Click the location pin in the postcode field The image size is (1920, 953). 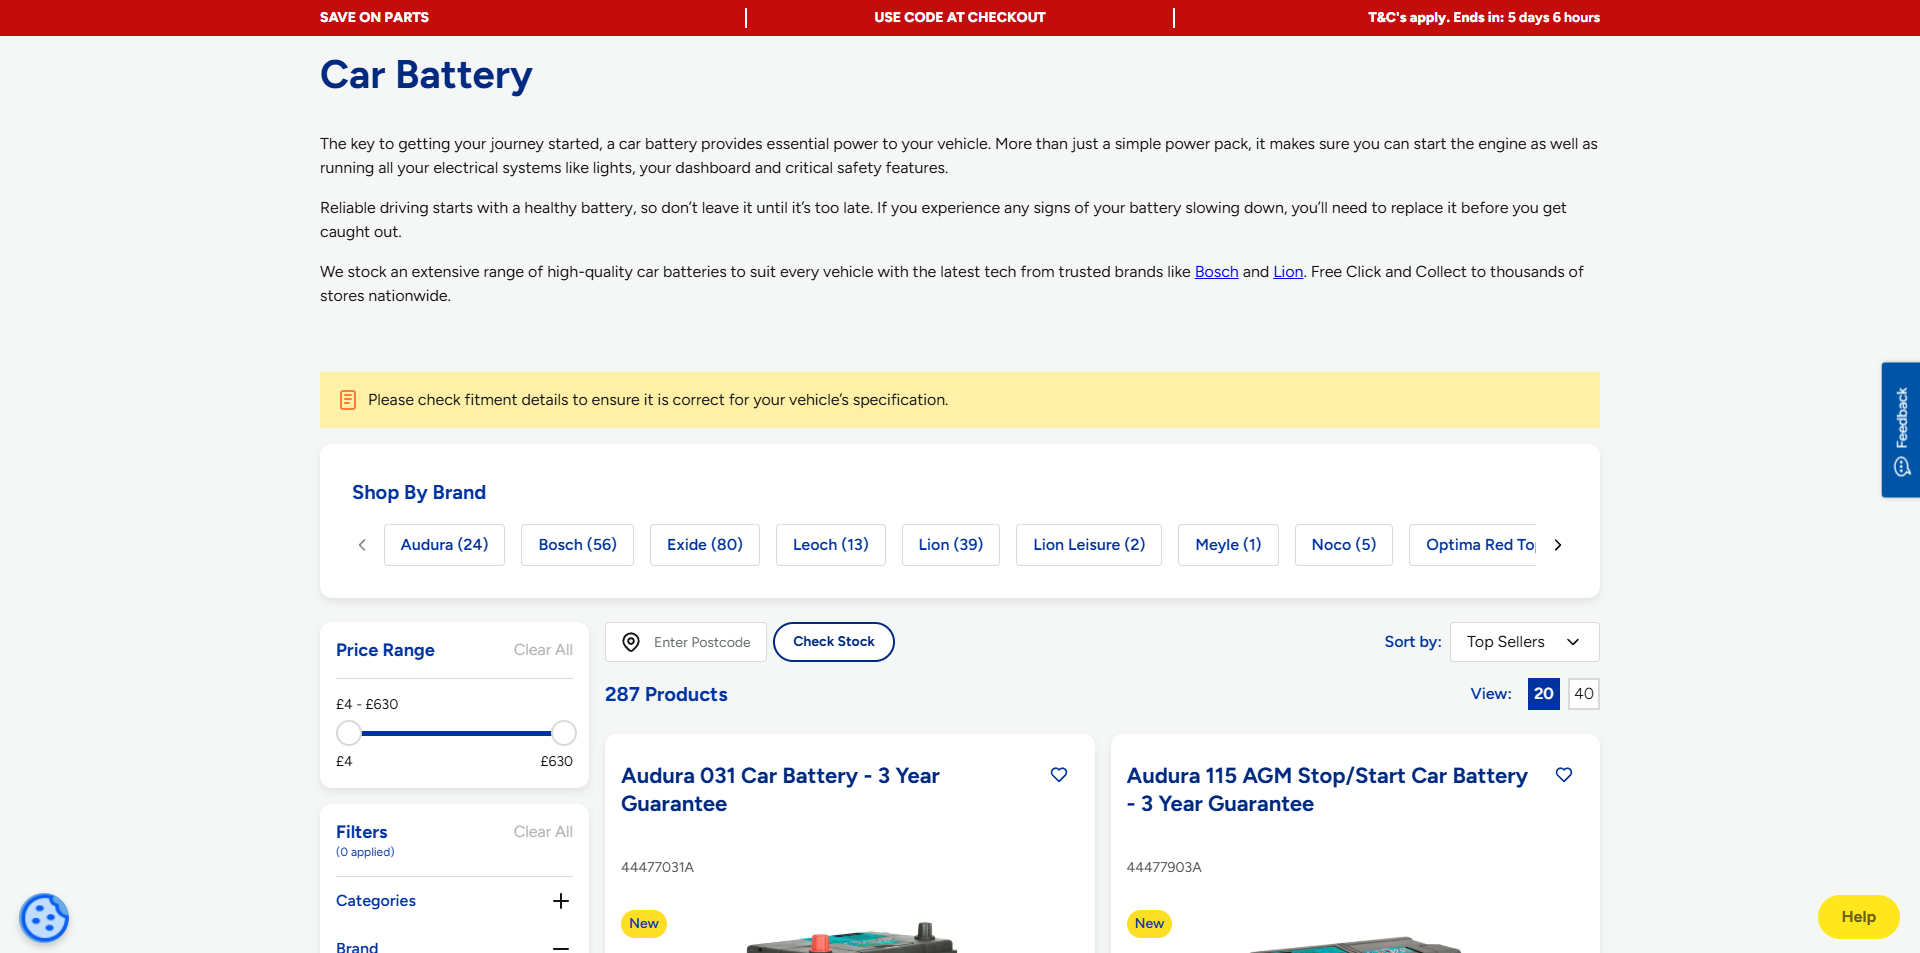point(631,642)
